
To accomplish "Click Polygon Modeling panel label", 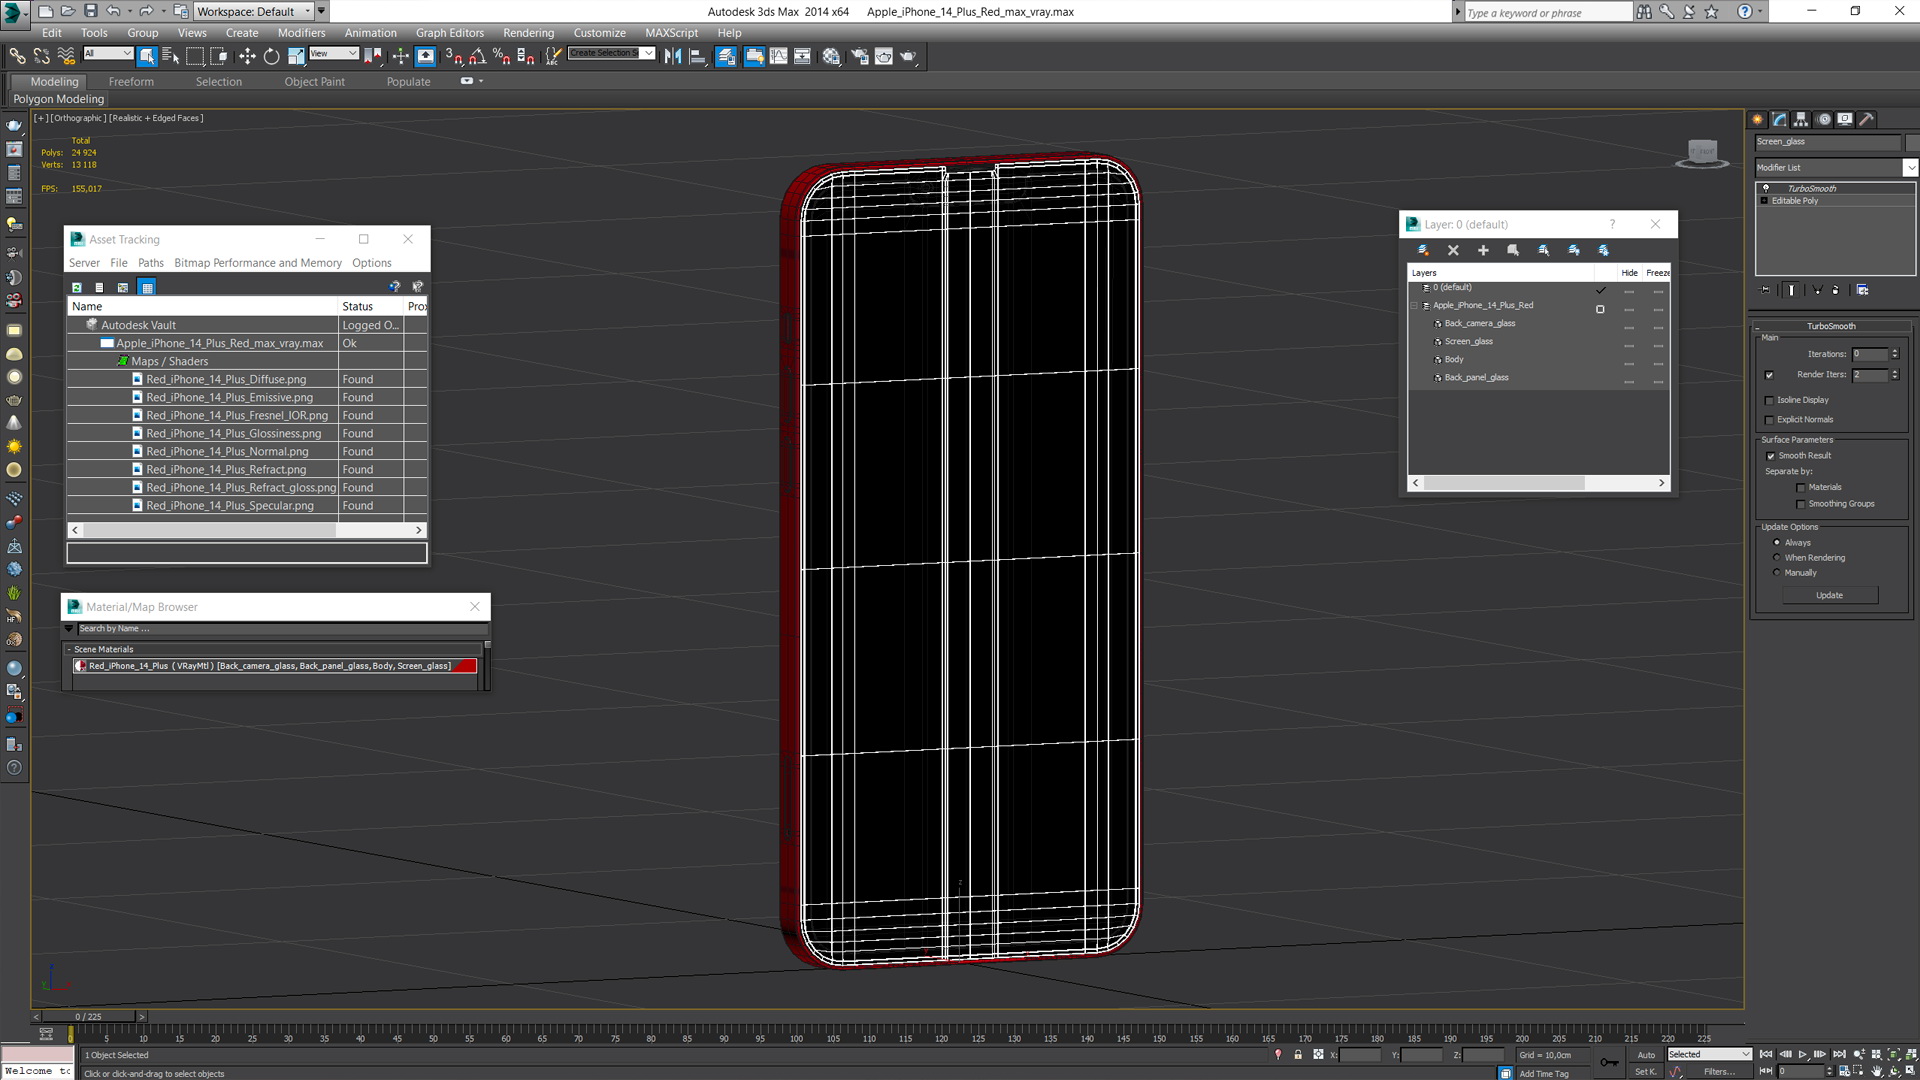I will coord(58,99).
